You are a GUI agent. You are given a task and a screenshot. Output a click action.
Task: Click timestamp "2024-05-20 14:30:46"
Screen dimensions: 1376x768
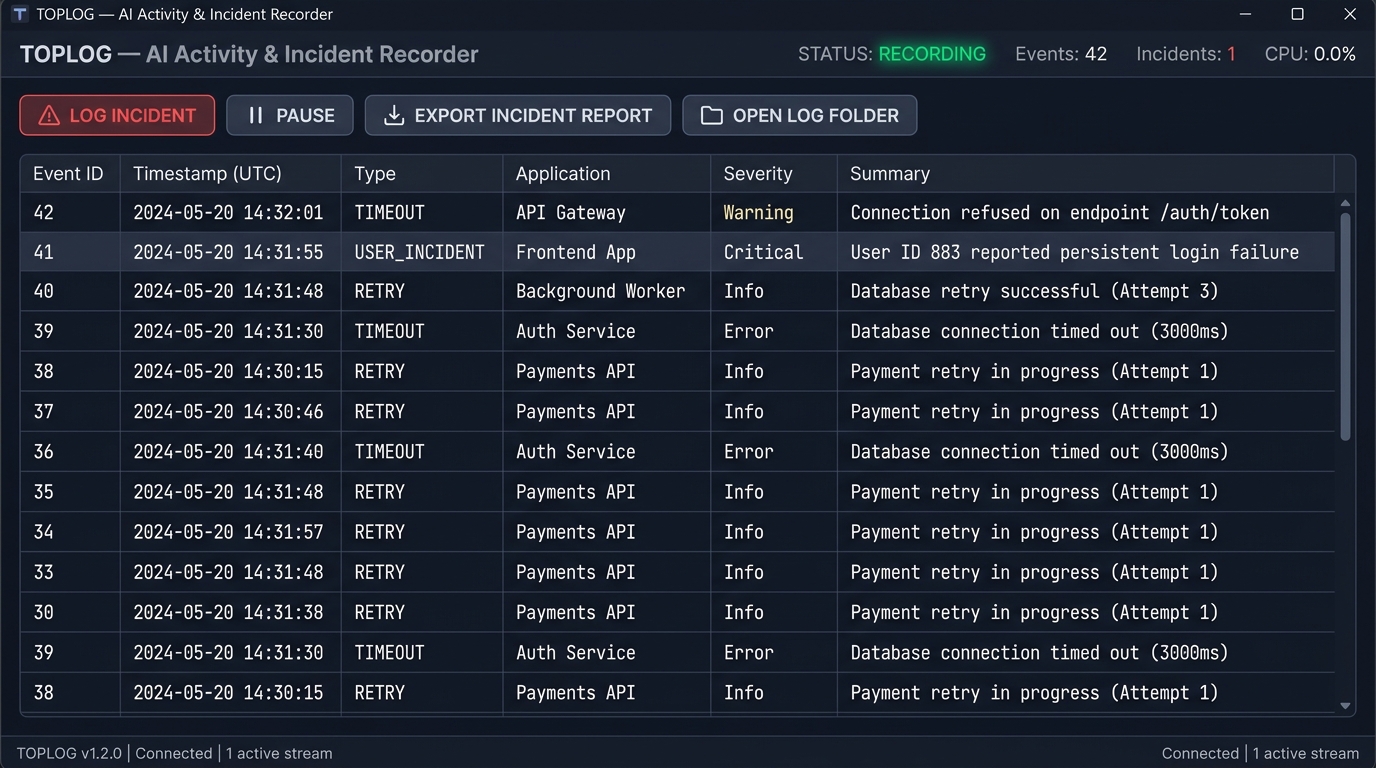pos(228,411)
